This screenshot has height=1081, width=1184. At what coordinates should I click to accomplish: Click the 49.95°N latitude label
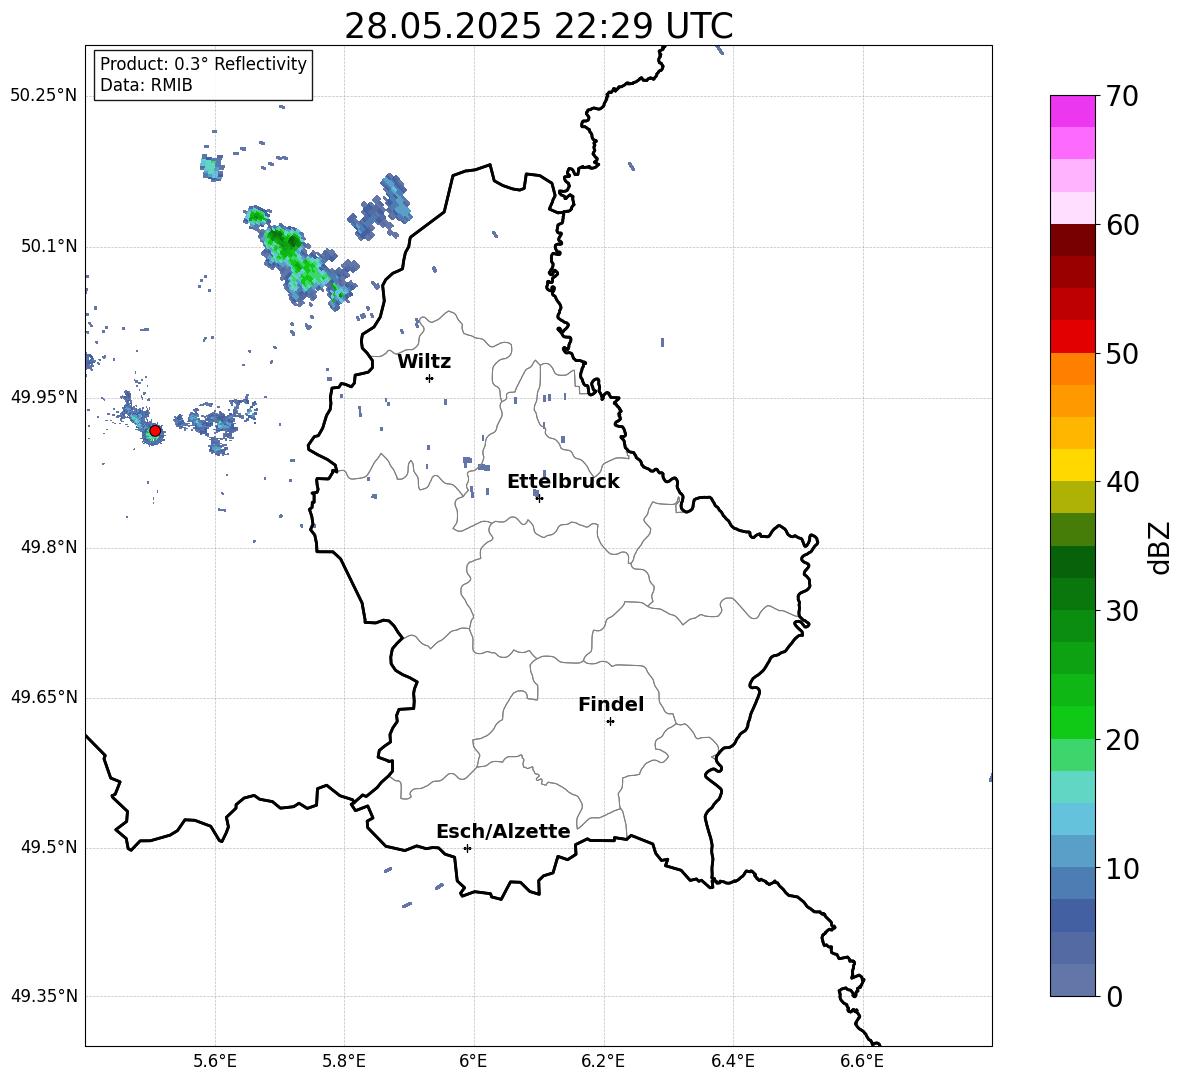(44, 397)
